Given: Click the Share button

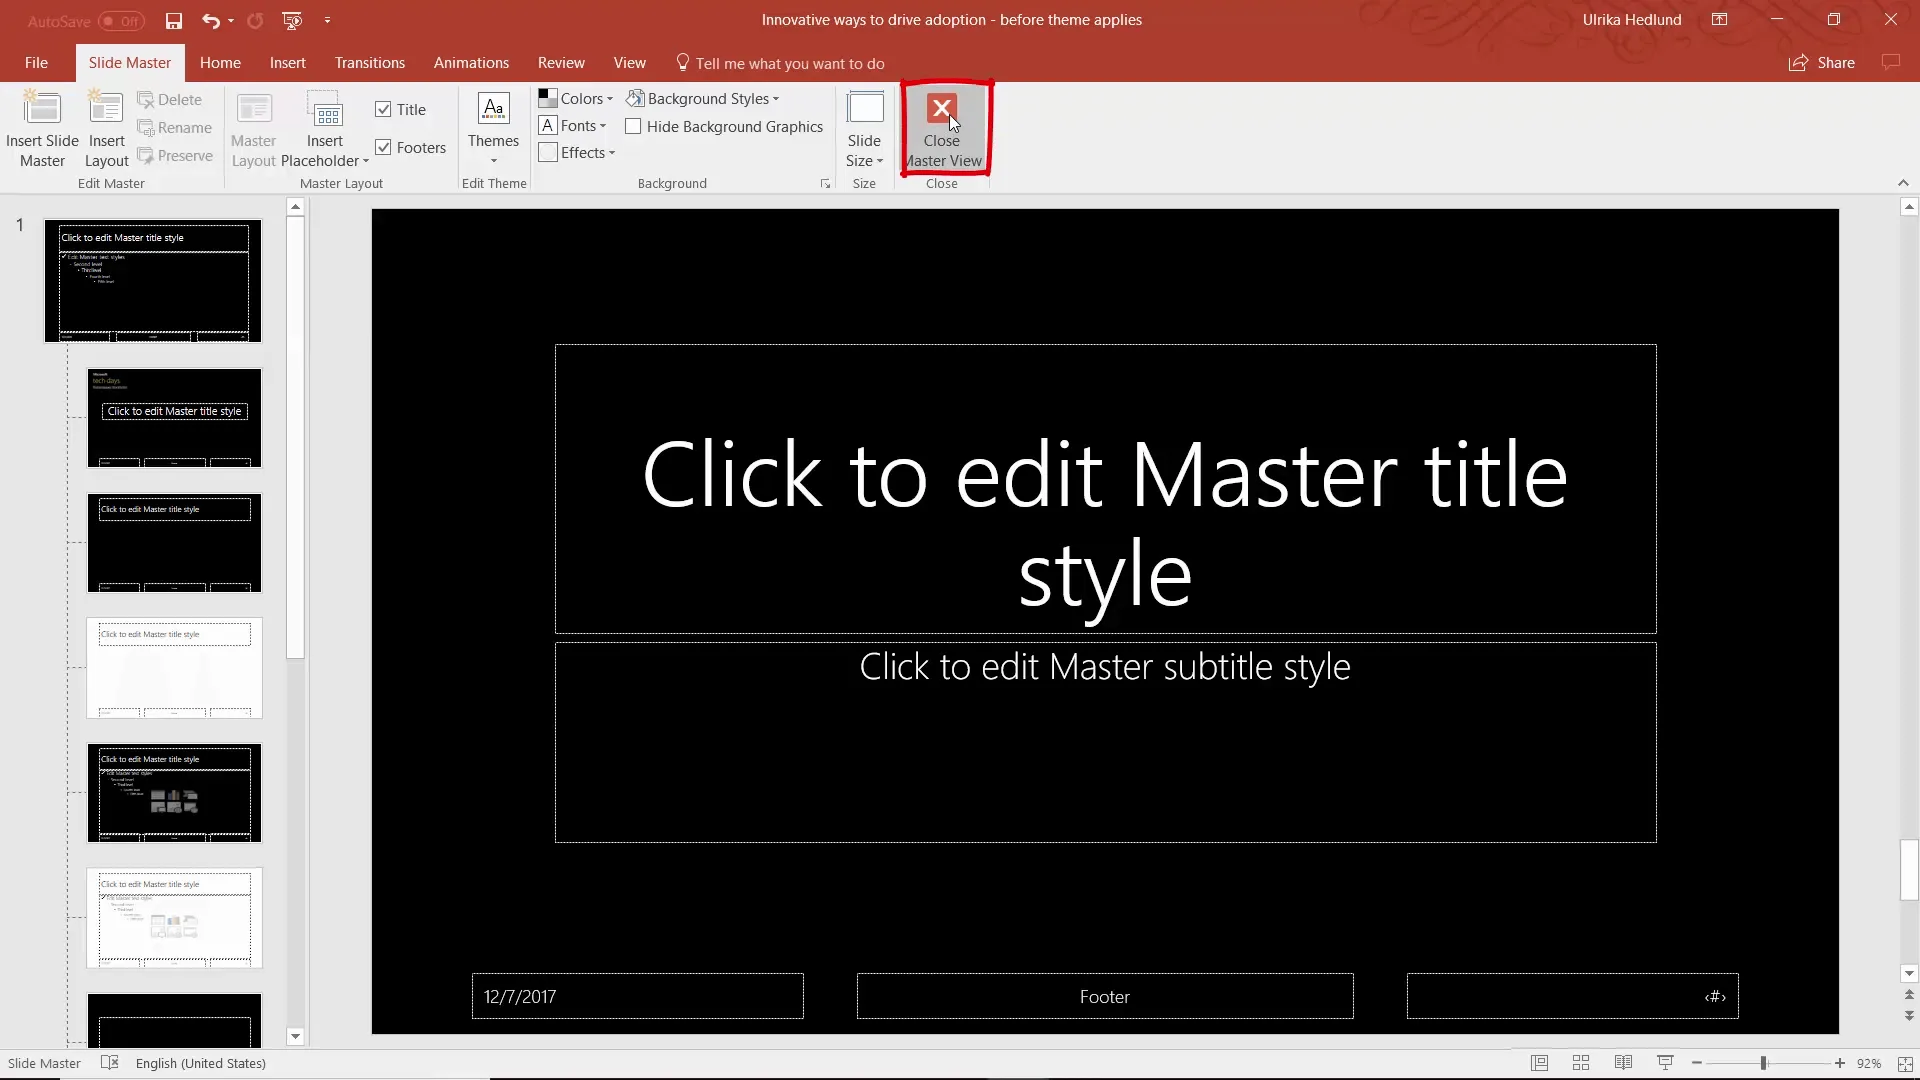Looking at the screenshot, I should point(1822,63).
